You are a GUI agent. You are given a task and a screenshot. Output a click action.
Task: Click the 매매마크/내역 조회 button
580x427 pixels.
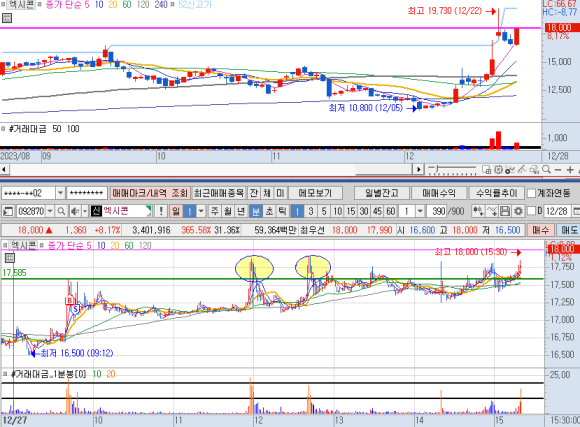150,193
